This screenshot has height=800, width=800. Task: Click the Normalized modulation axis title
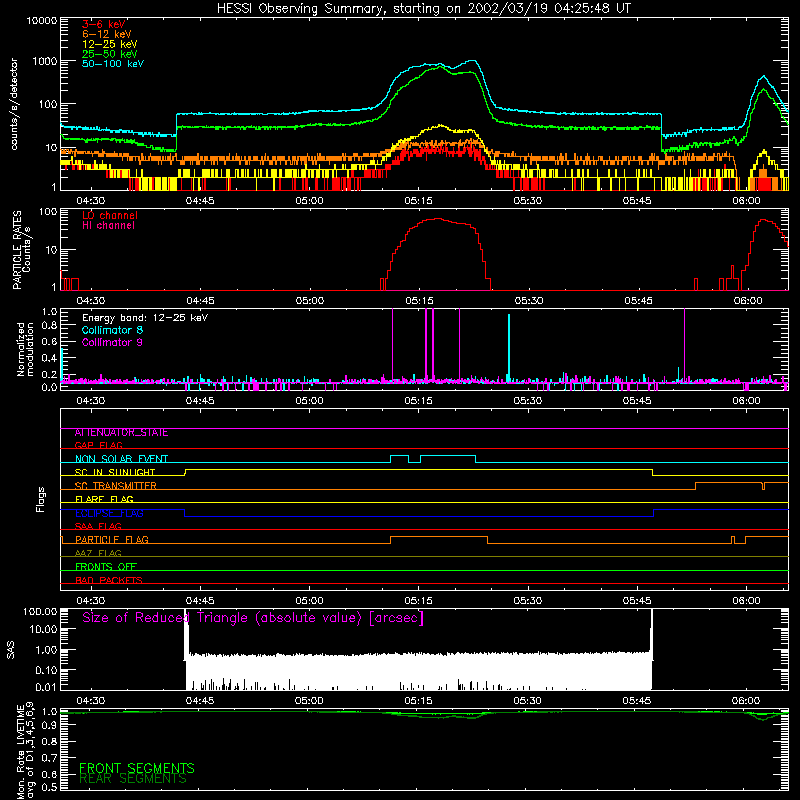(25, 349)
